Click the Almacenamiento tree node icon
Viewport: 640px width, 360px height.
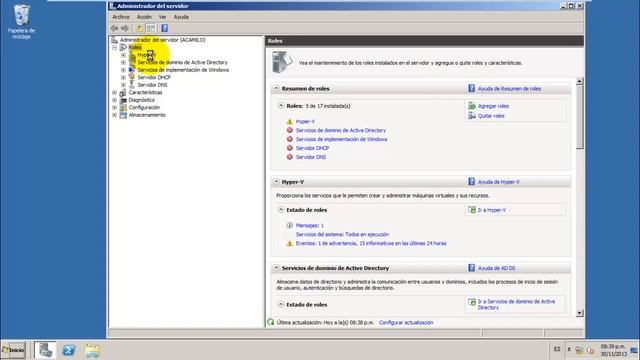click(x=123, y=115)
